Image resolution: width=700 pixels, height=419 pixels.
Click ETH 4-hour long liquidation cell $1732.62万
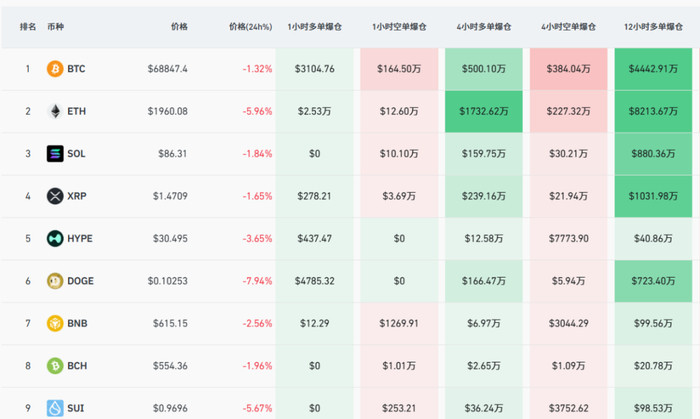pos(482,111)
